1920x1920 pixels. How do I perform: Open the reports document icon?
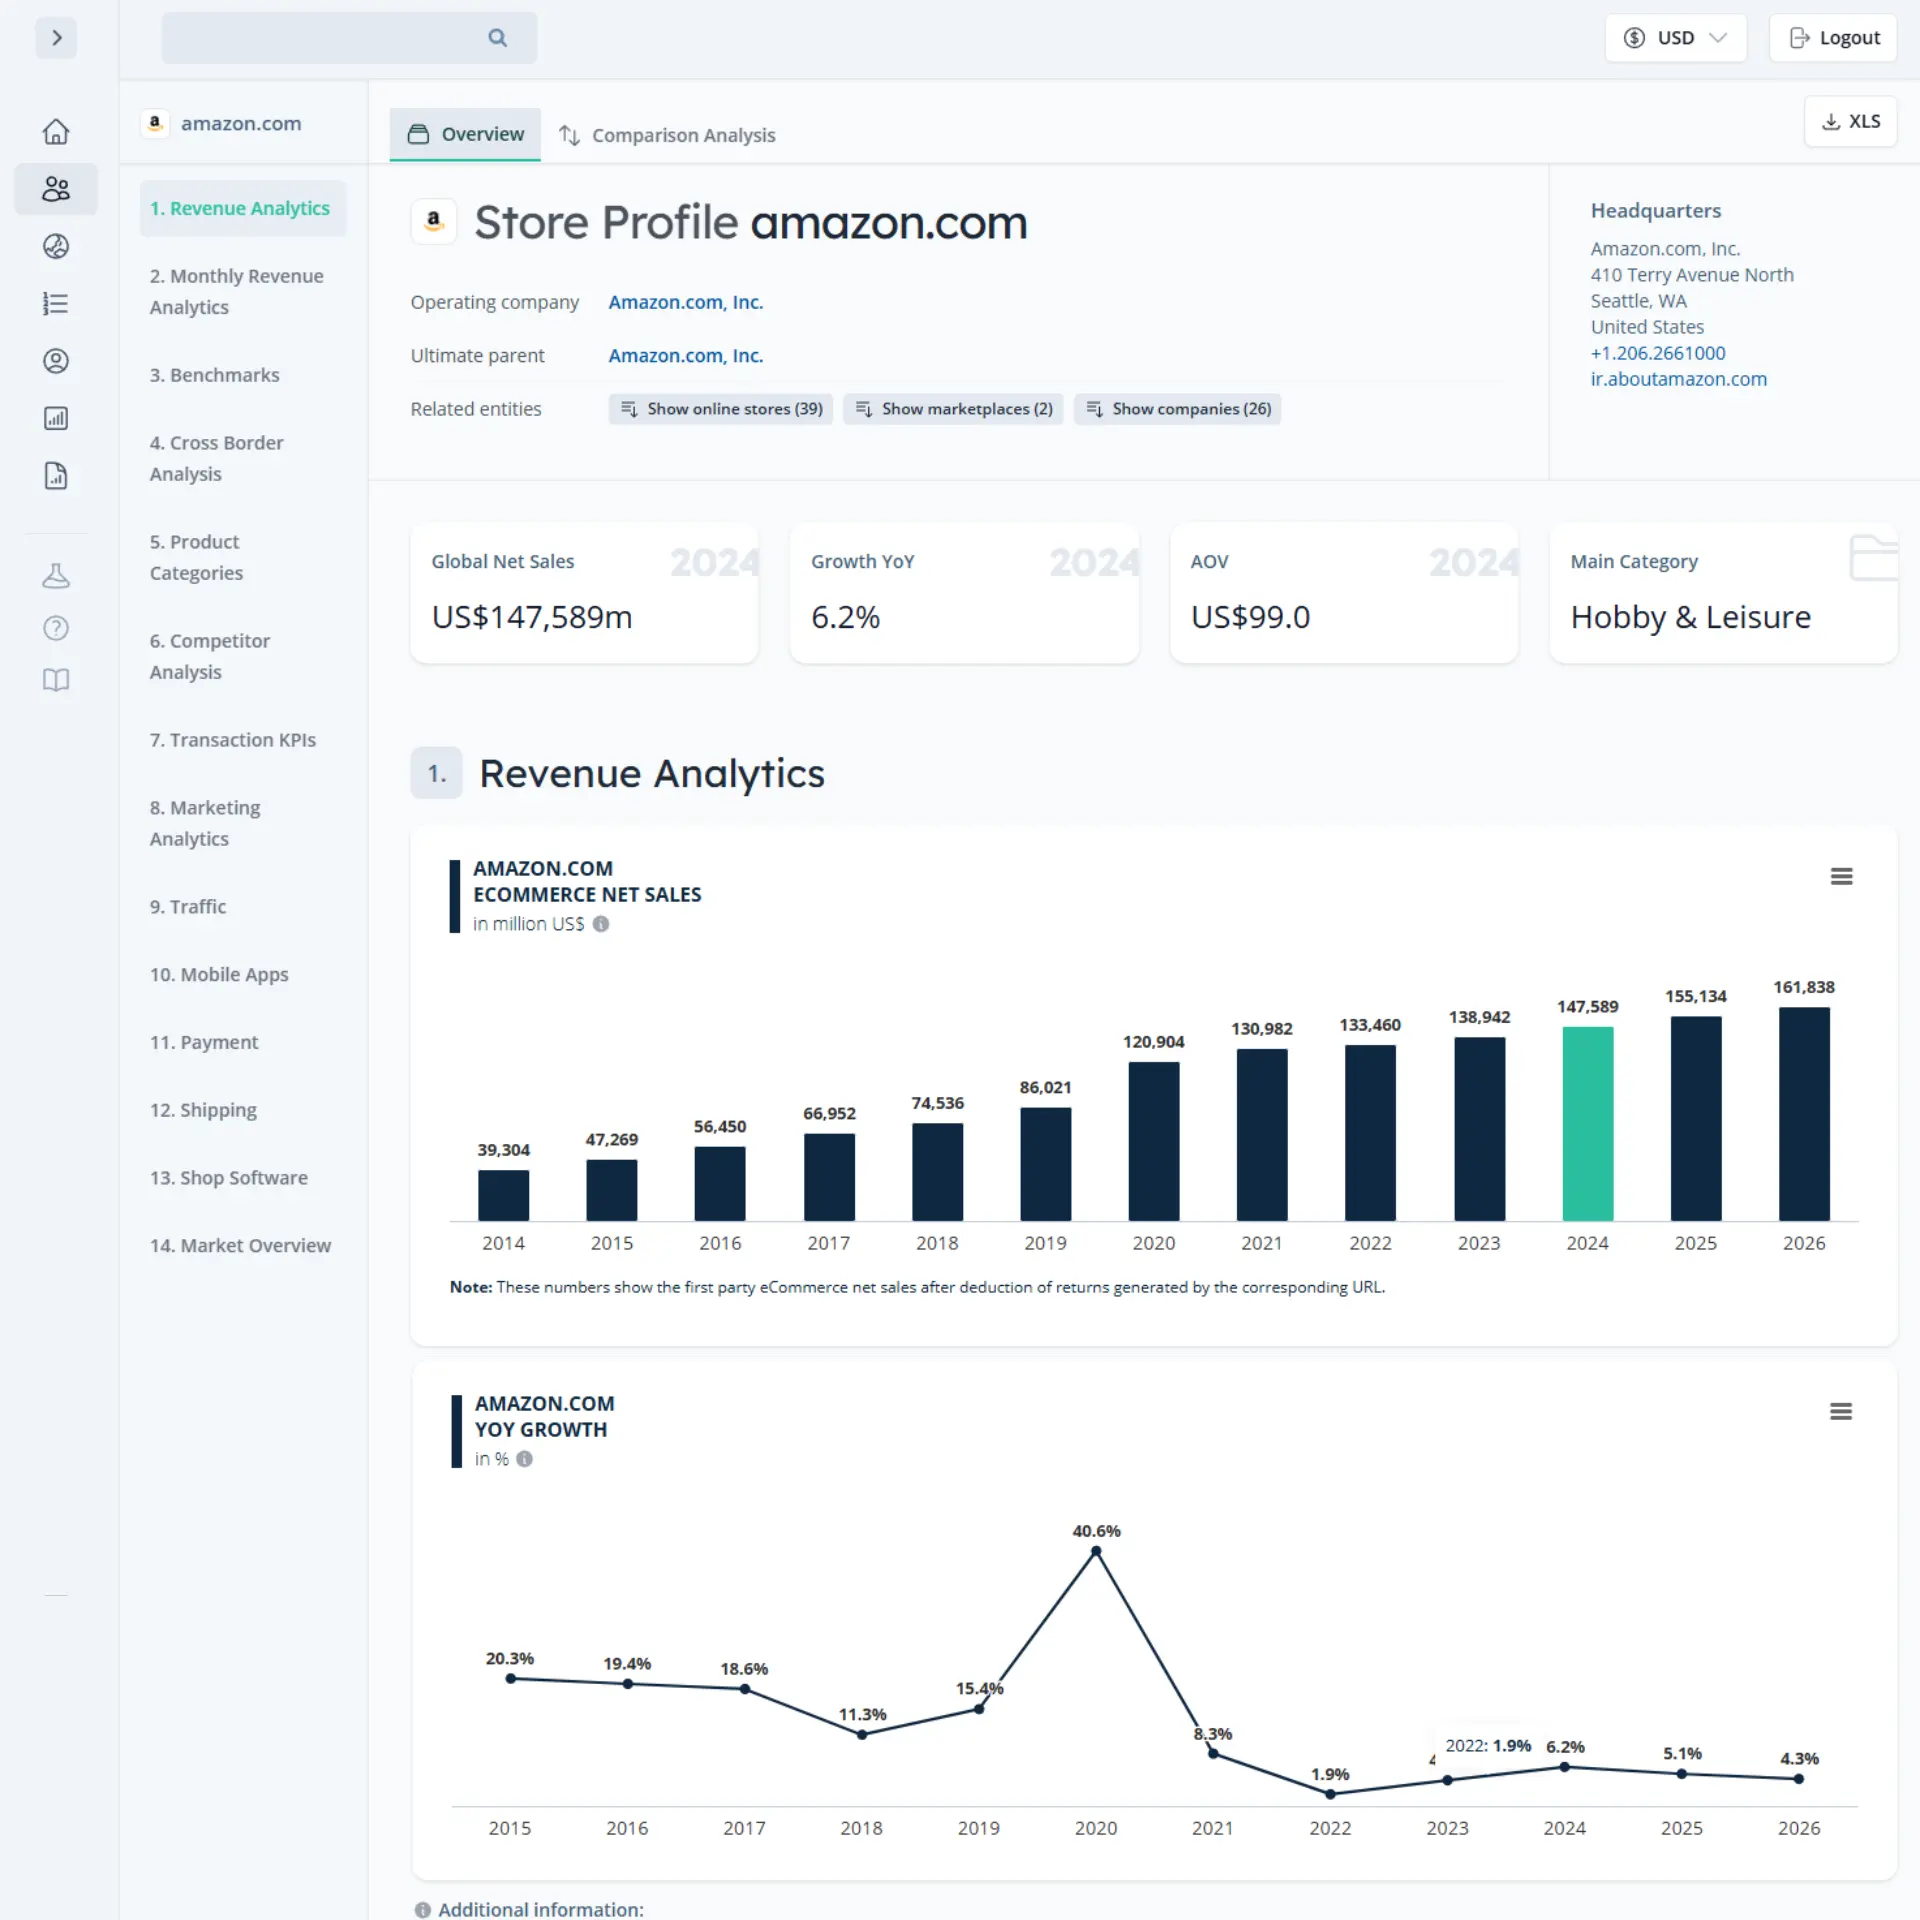pyautogui.click(x=56, y=476)
